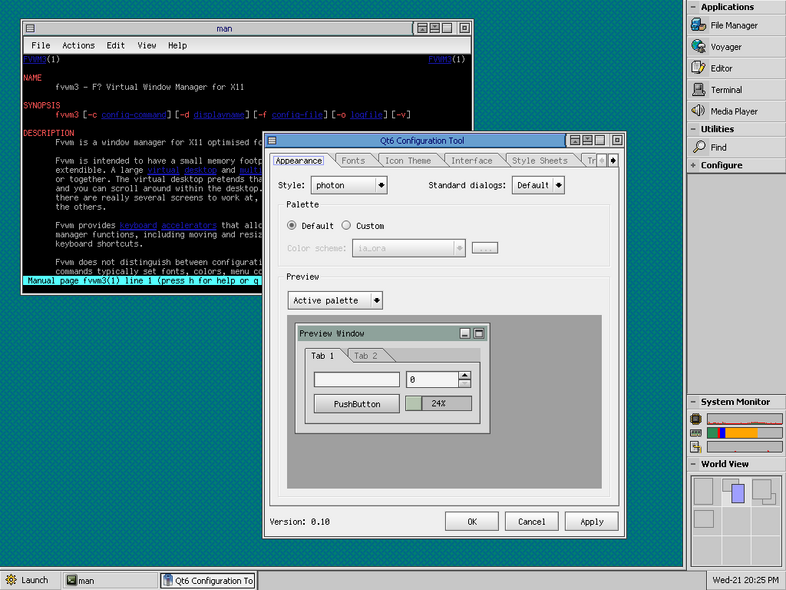Switch to the Appearance tab
The height and width of the screenshot is (590, 786).
point(299,160)
